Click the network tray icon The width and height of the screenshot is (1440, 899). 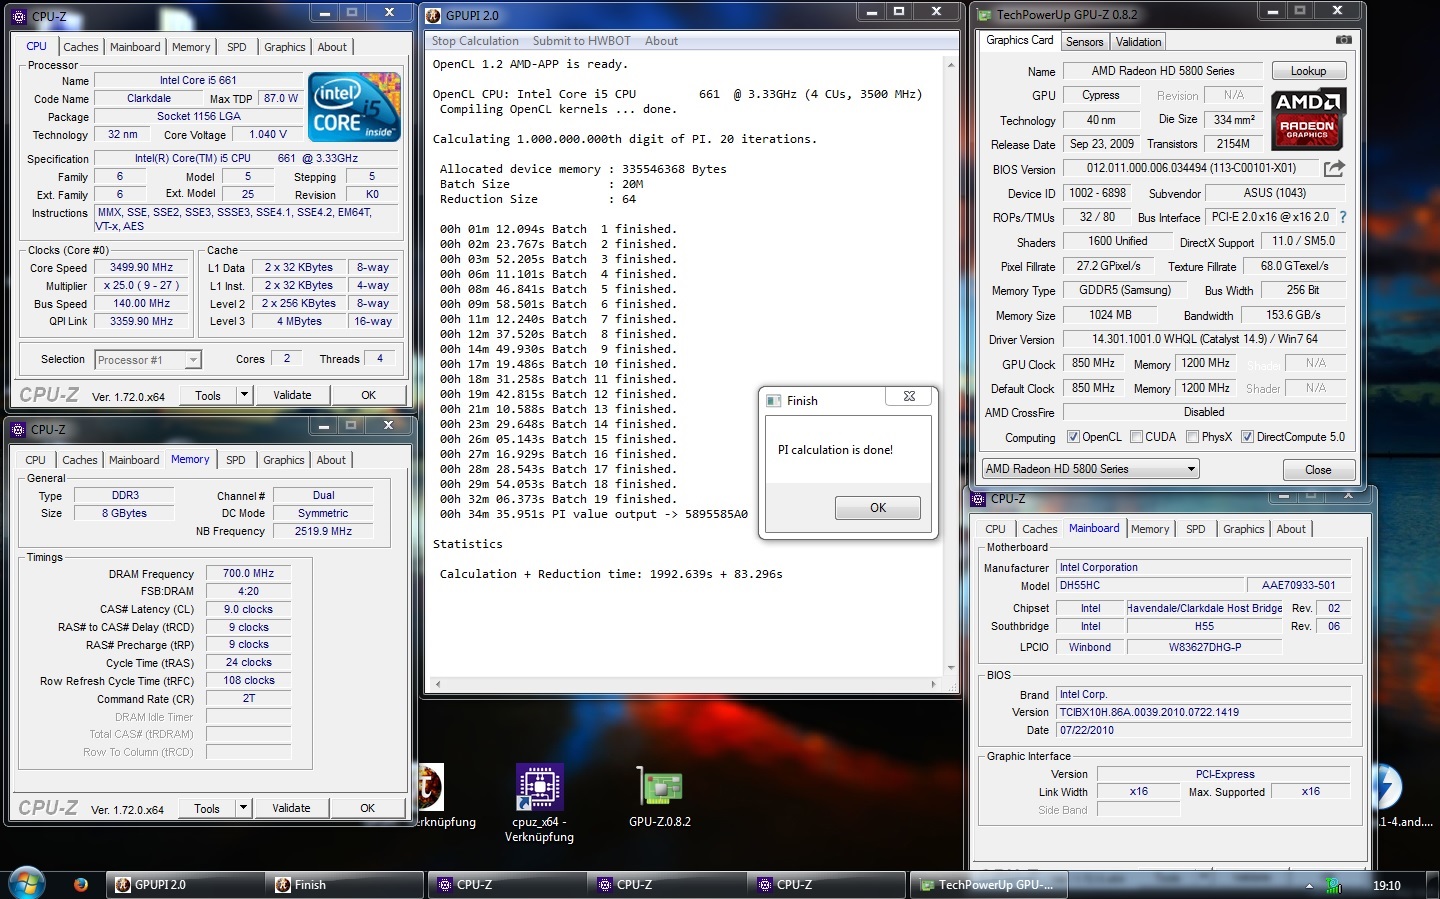pyautogui.click(x=1333, y=885)
